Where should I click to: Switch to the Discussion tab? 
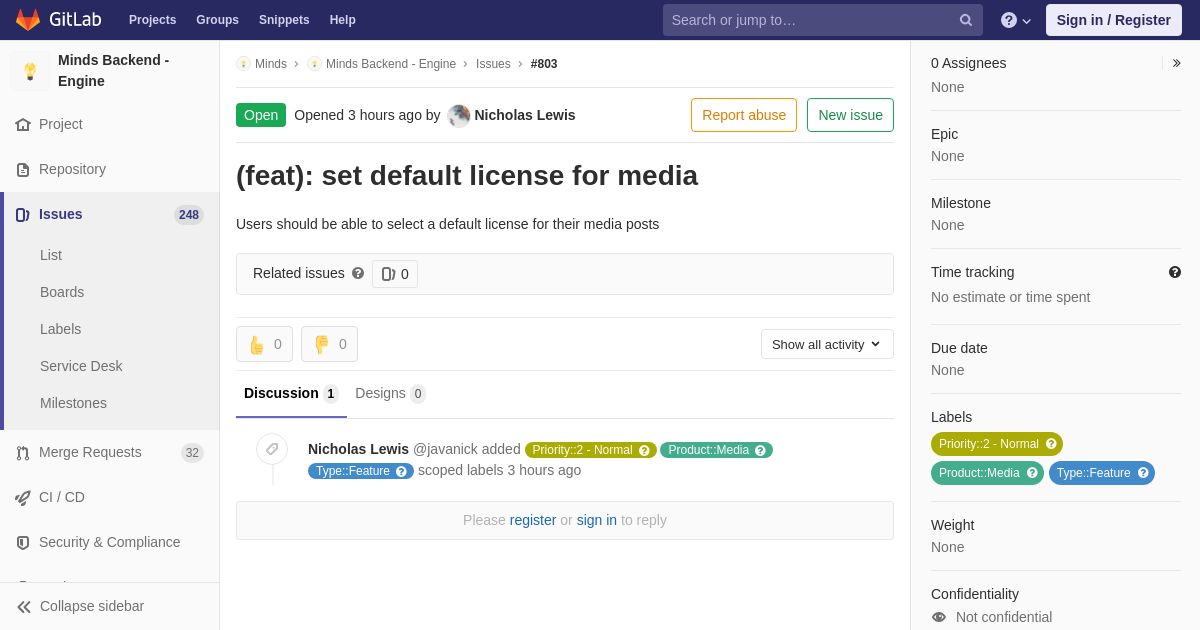pyautogui.click(x=291, y=393)
